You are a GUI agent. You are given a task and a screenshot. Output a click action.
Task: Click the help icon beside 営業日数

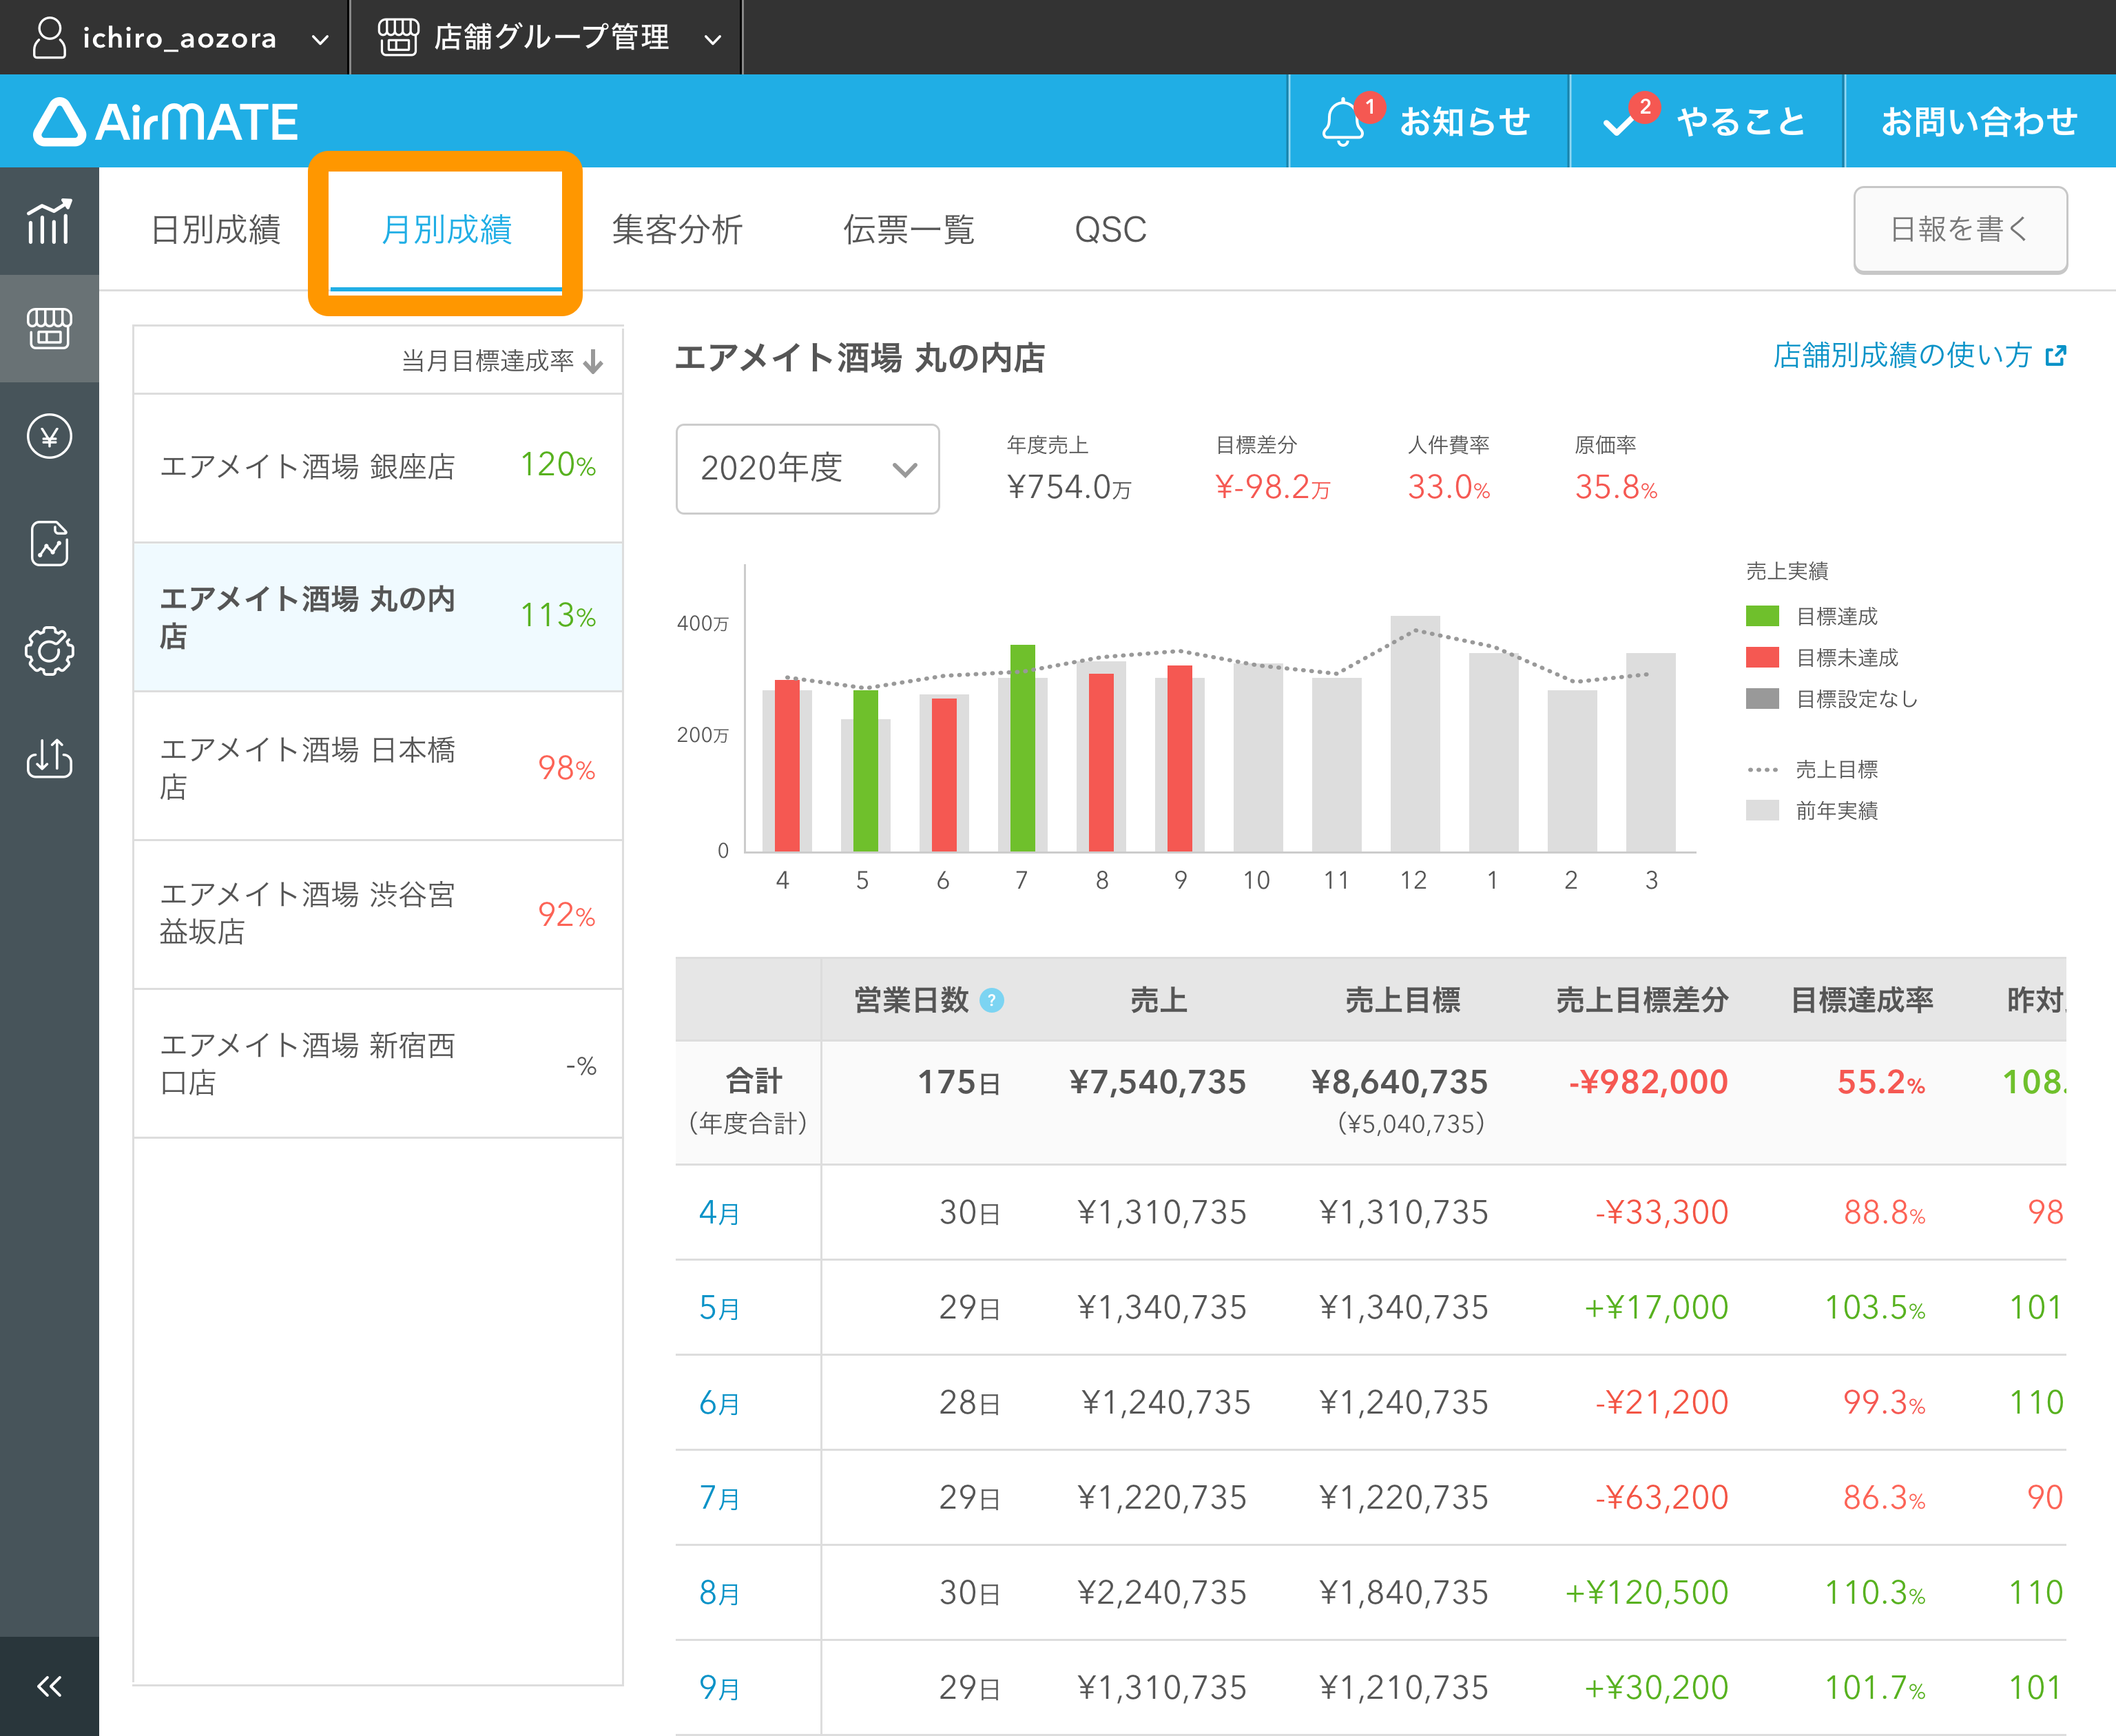(x=991, y=1000)
